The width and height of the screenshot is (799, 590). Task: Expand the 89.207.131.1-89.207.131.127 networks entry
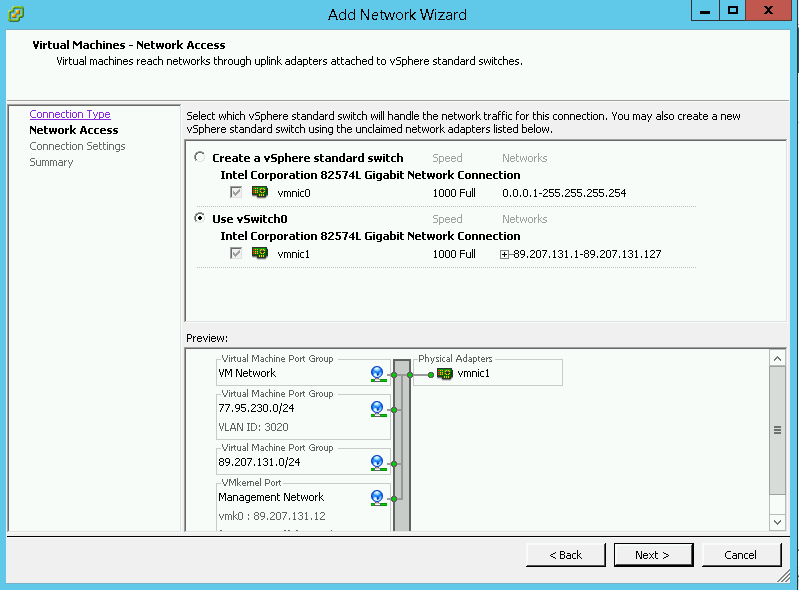click(504, 254)
